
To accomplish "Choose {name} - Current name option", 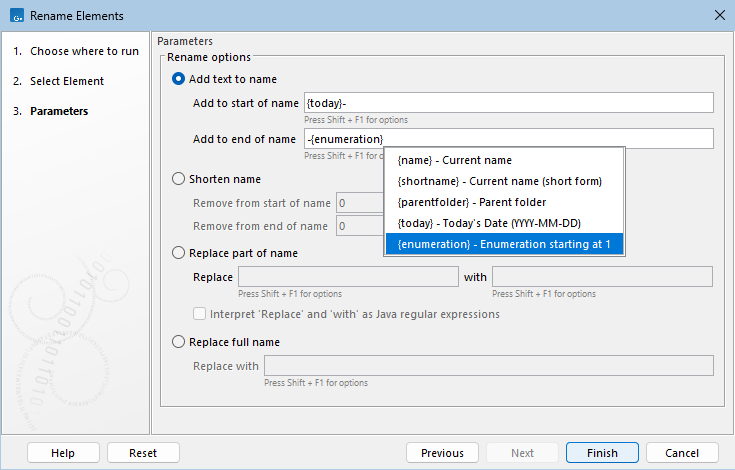I will 504,160.
